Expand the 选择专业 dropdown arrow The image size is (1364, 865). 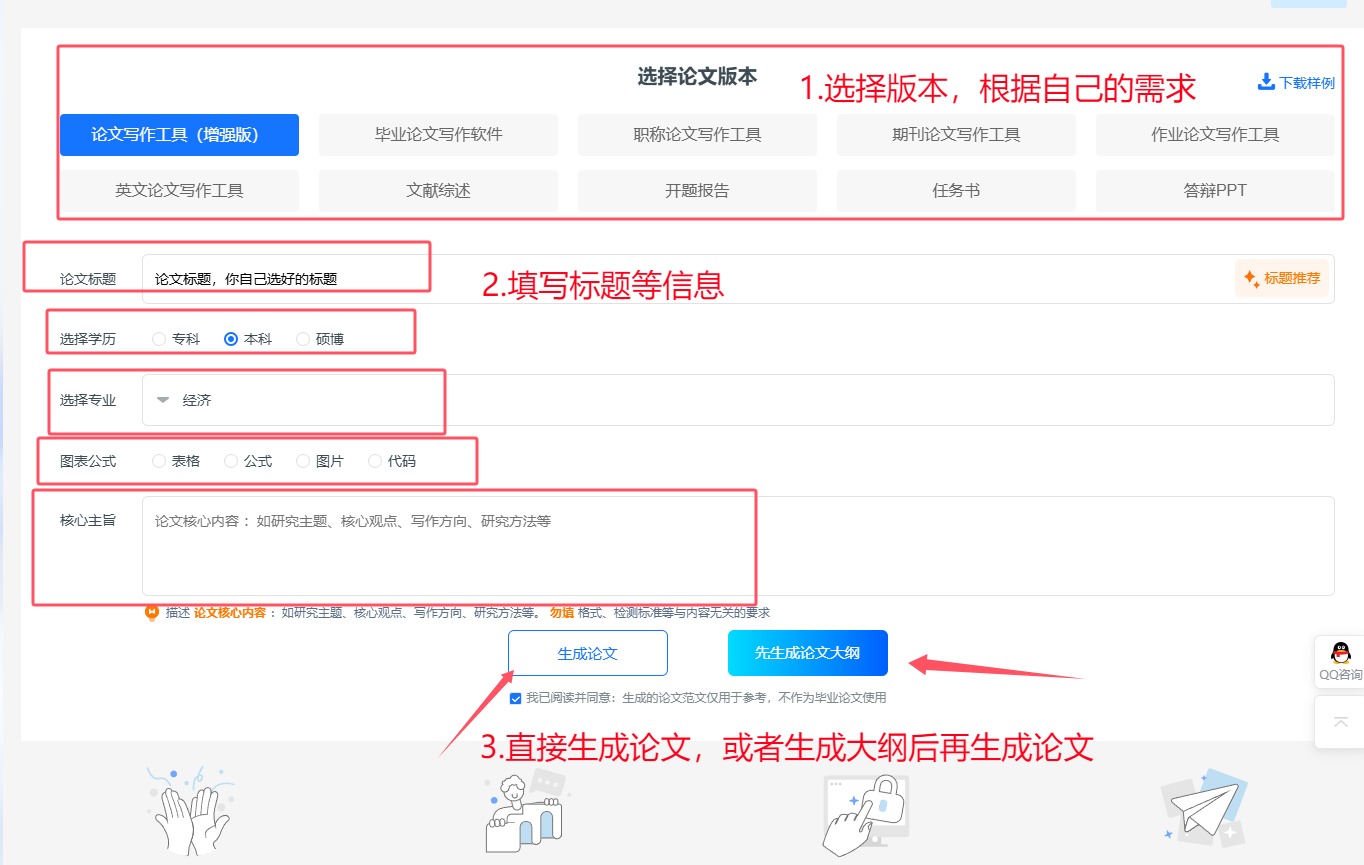[163, 400]
